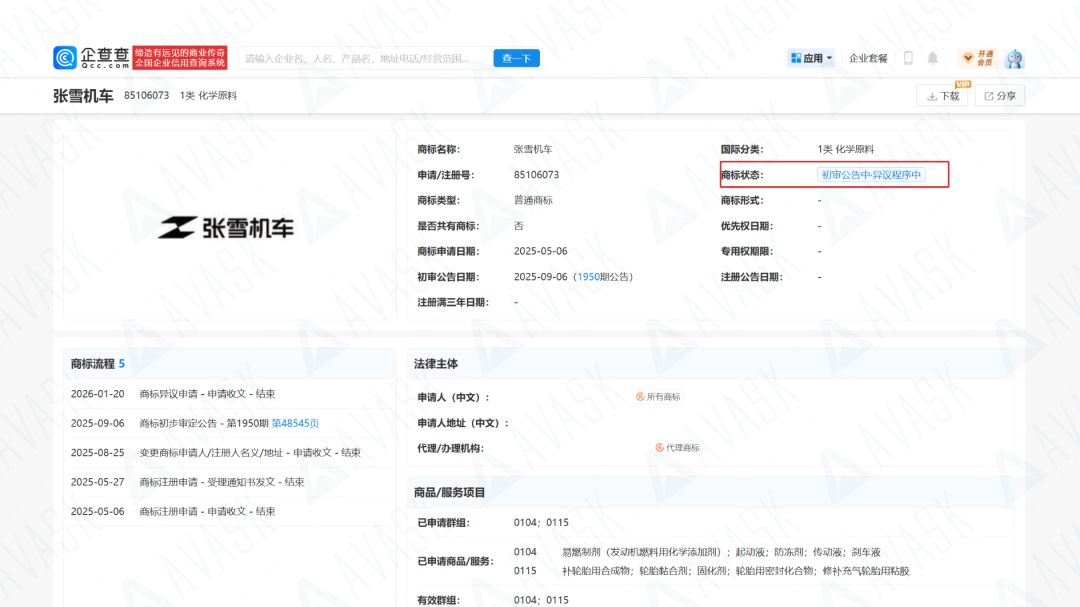Click the 张雪机车 page title
The image size is (1080, 607).
pos(83,96)
